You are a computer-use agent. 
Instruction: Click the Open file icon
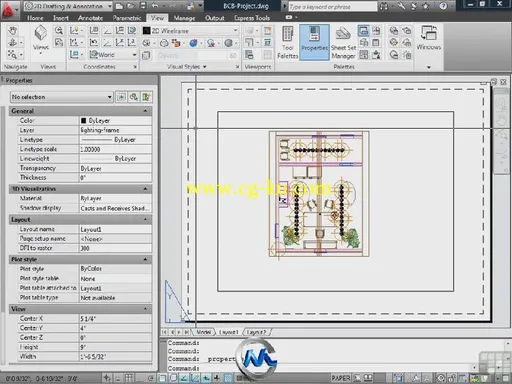(131, 6)
